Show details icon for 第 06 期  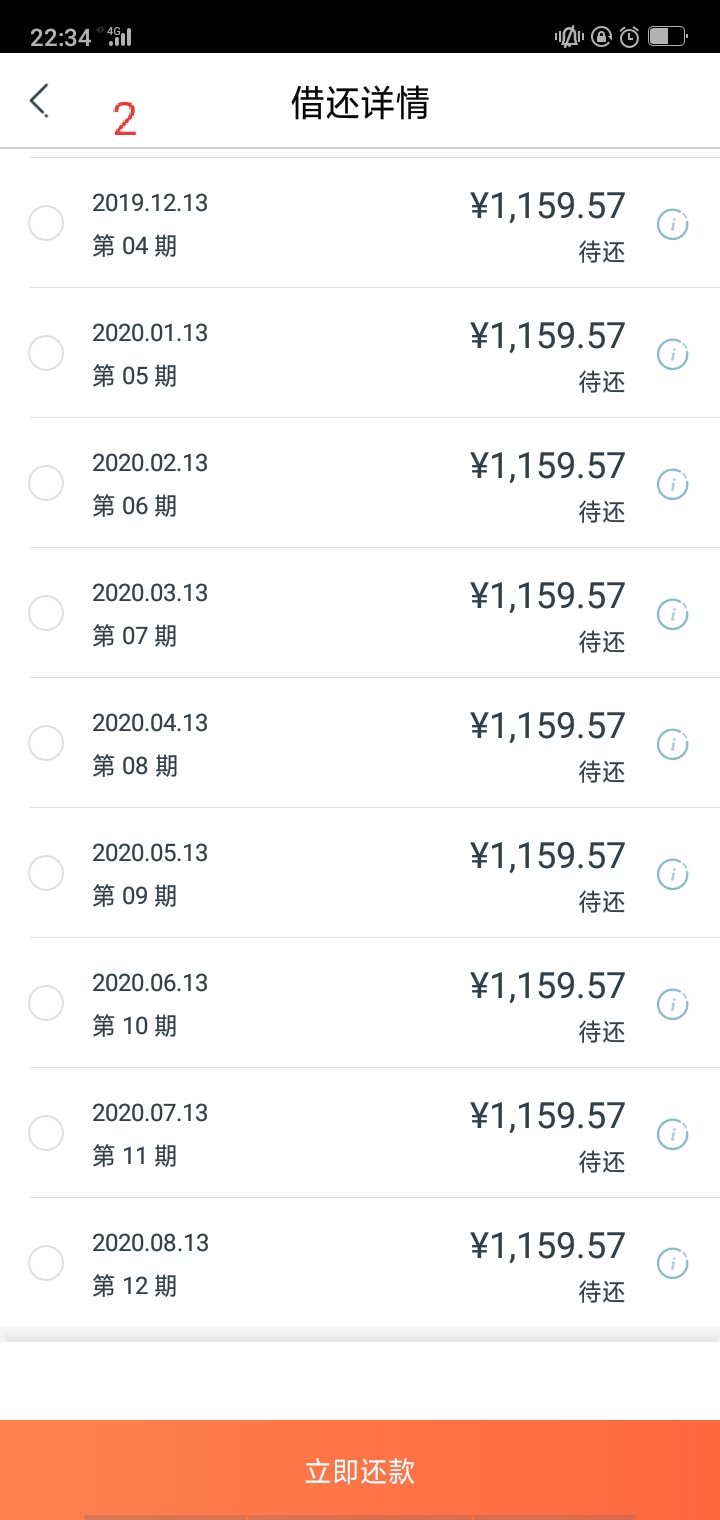coord(672,485)
